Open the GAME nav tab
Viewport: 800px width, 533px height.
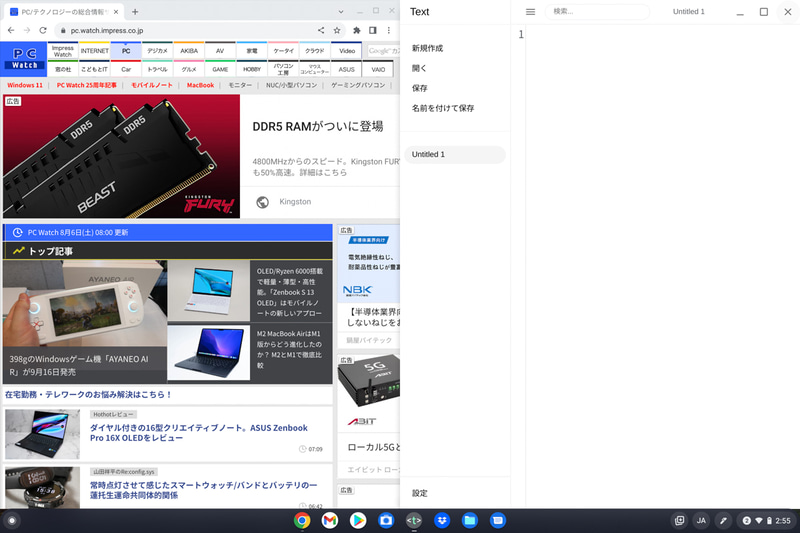click(x=220, y=69)
